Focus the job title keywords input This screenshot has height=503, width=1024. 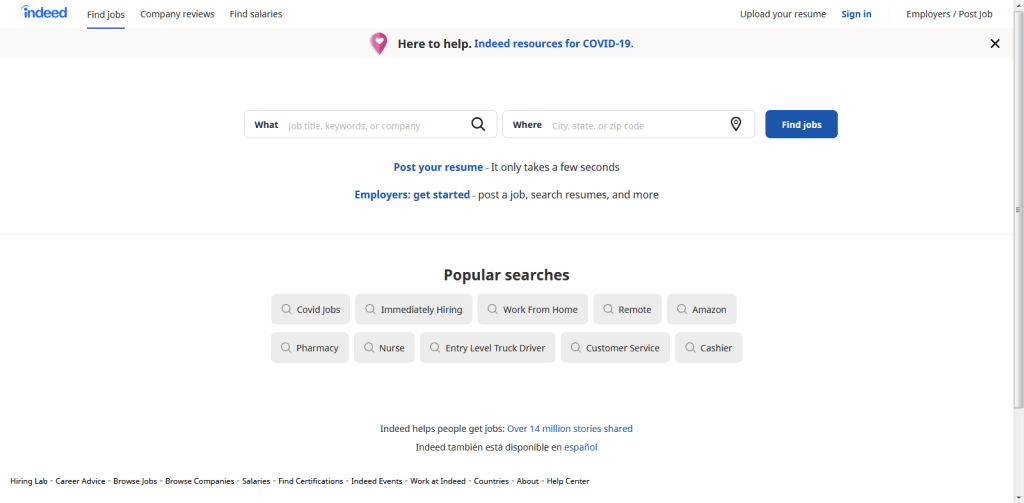374,126
